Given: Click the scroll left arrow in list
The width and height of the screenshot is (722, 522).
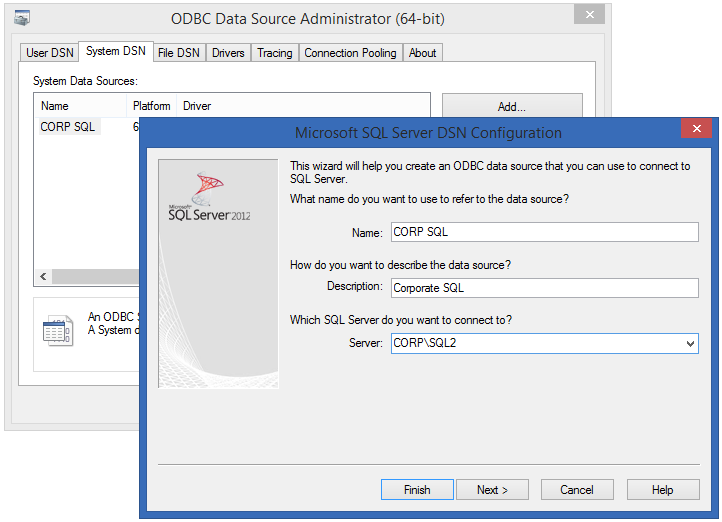Looking at the screenshot, I should pyautogui.click(x=43, y=277).
